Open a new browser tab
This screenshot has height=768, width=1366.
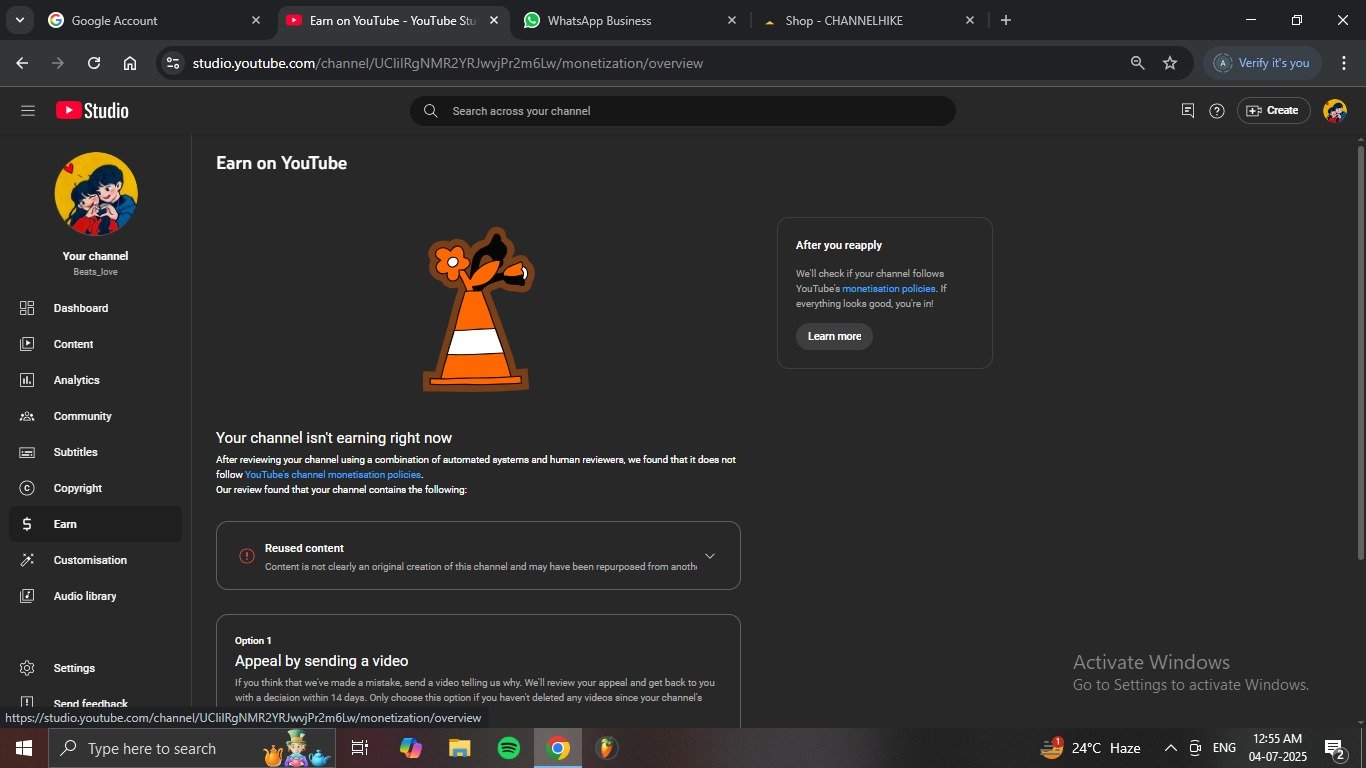coord(1006,20)
